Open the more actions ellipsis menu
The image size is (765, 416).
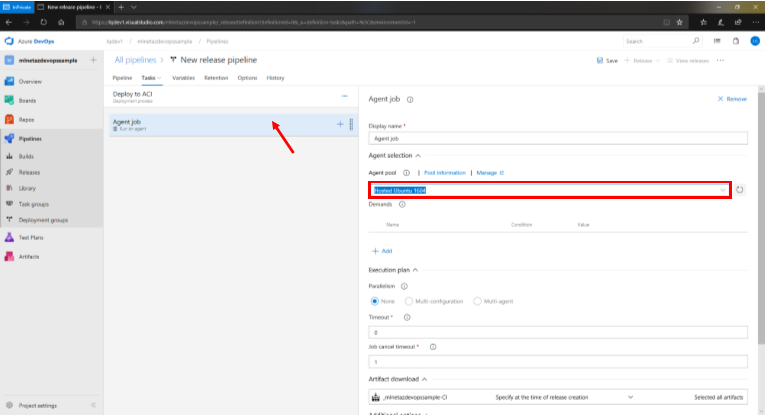pyautogui.click(x=720, y=60)
